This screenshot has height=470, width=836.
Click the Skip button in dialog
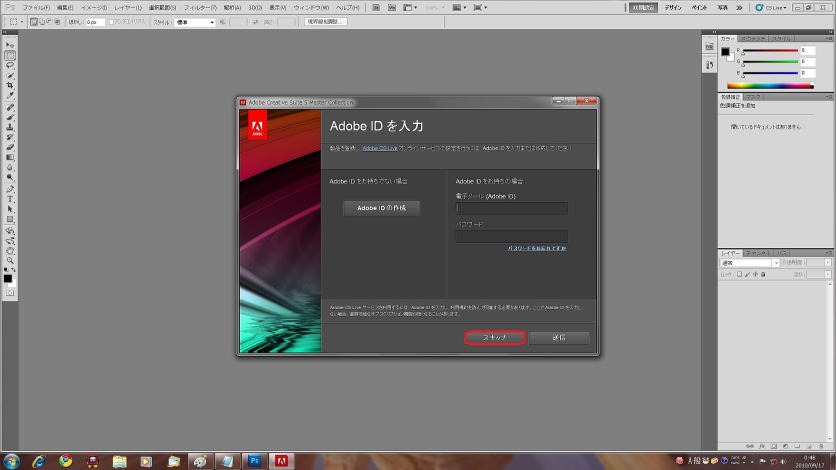[x=495, y=337]
